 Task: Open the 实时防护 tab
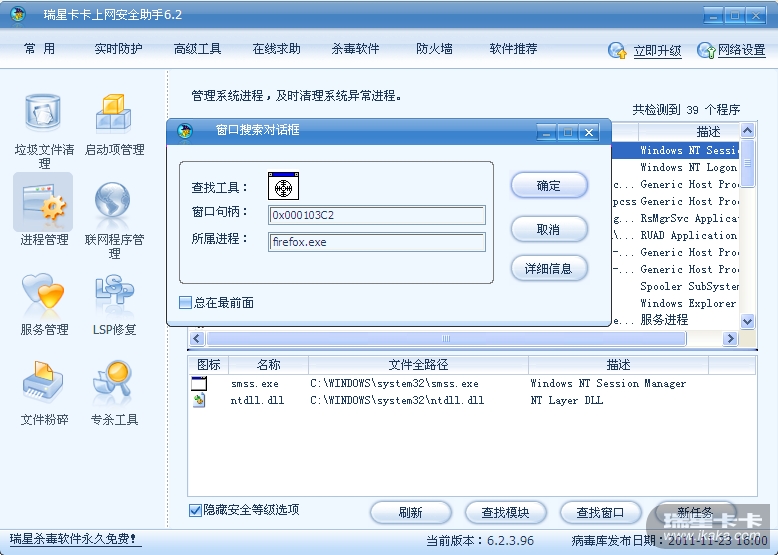coord(118,49)
